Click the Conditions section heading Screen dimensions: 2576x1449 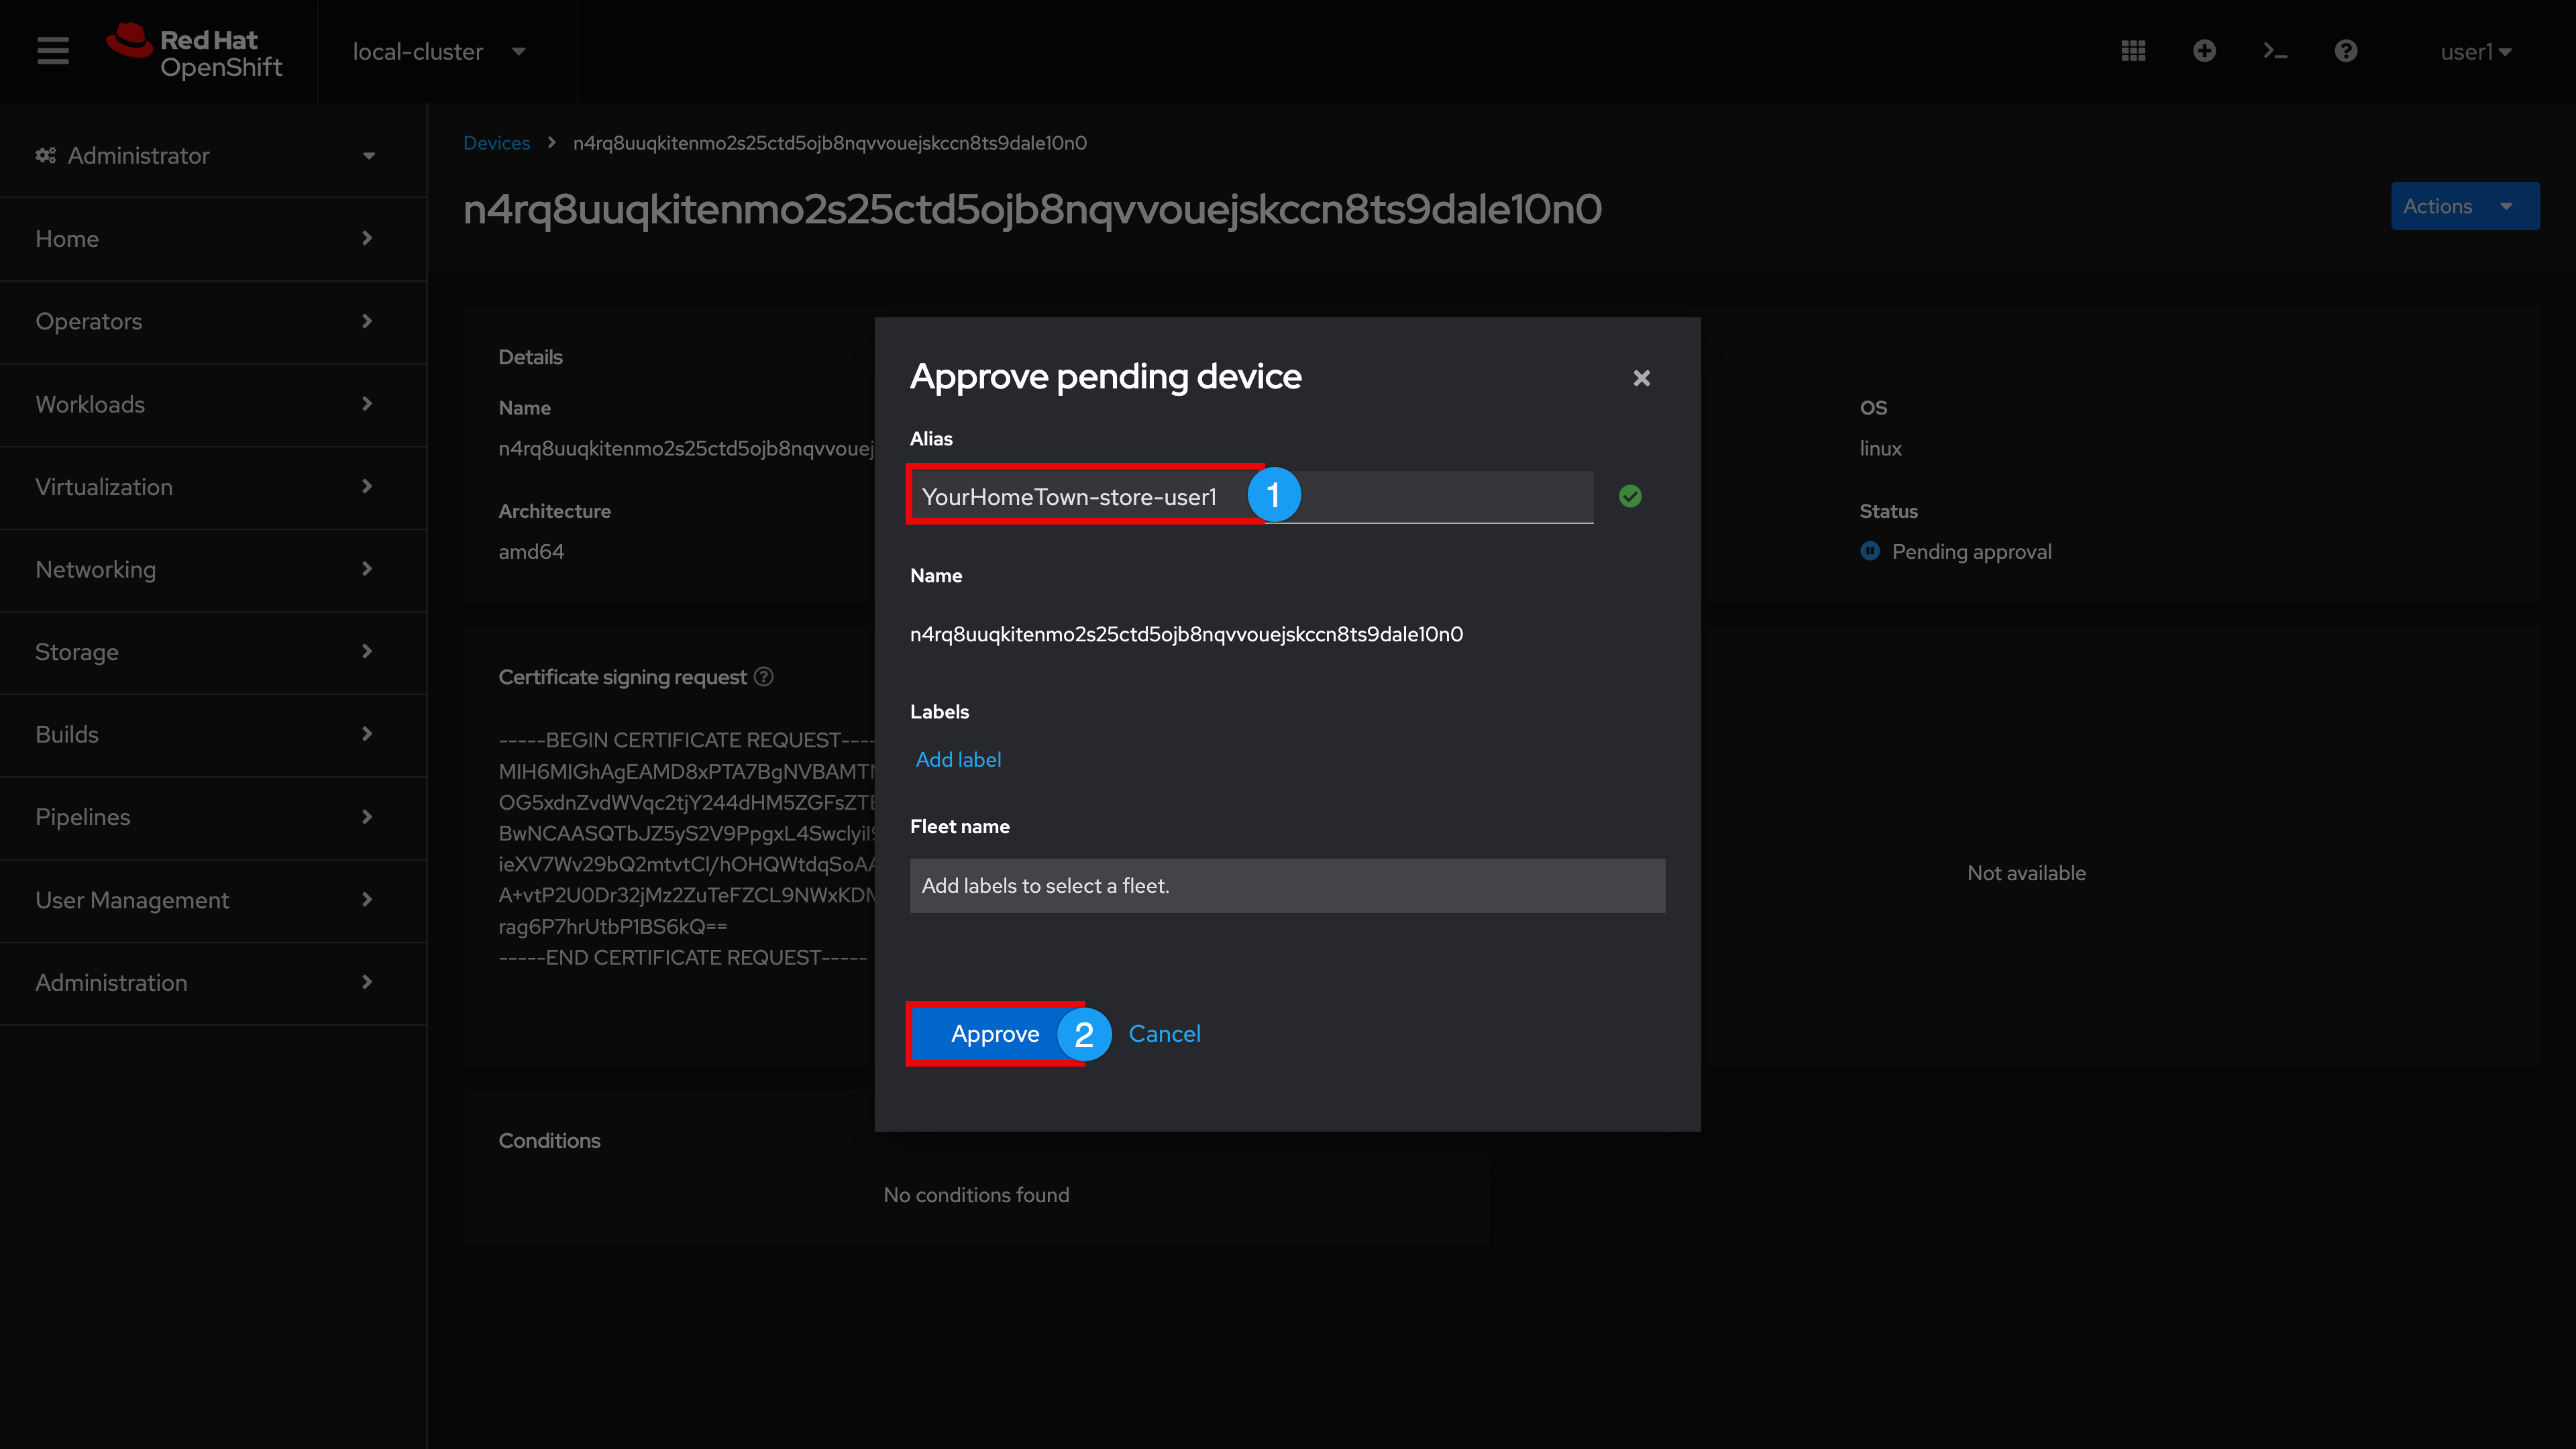(x=549, y=1140)
